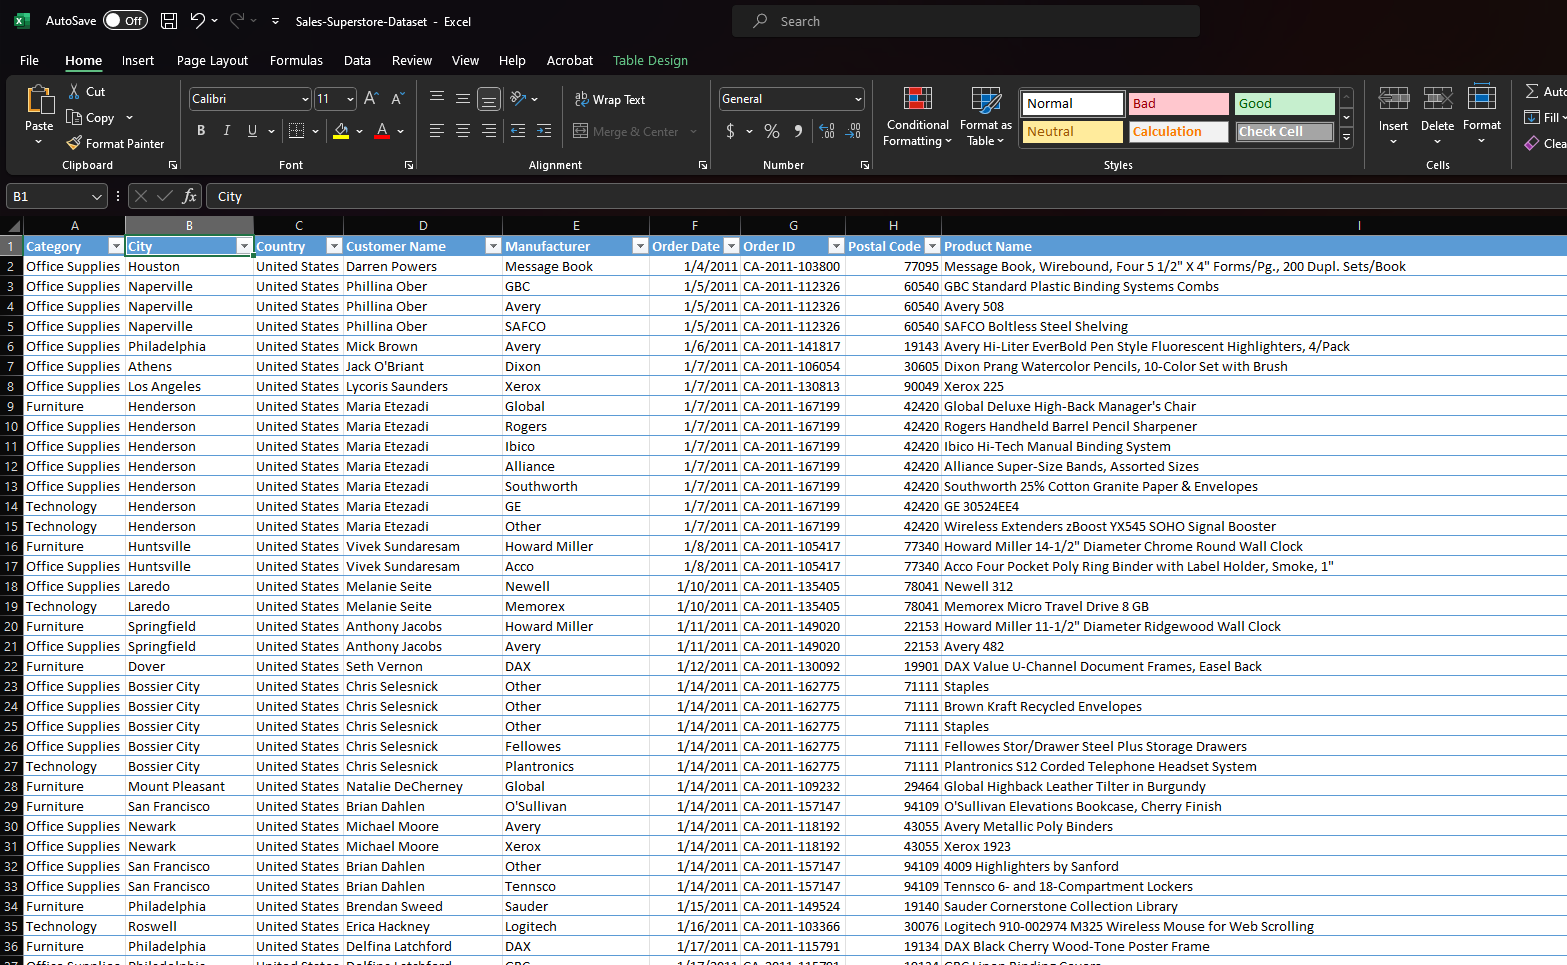Viewport: 1567px width, 965px height.
Task: Open Manufacturer column filter dropdown
Action: point(640,246)
